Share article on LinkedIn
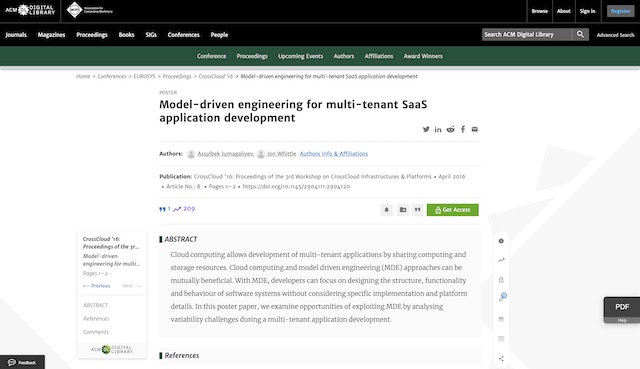This screenshot has height=369, width=640. click(x=438, y=129)
